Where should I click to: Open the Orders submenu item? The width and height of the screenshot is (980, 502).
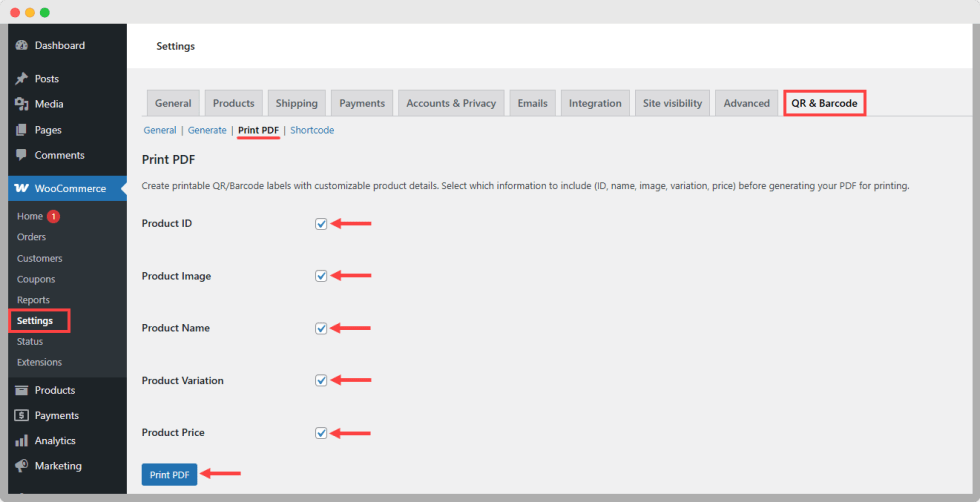31,237
